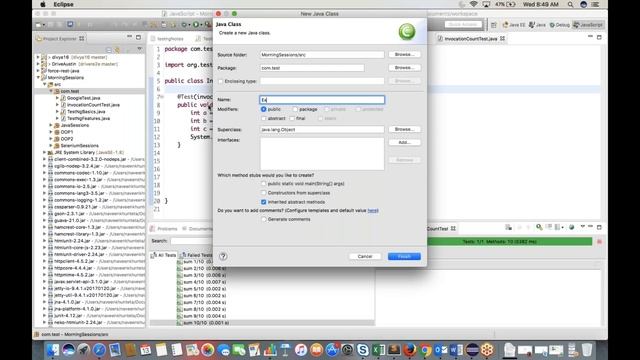Open the Problems tab
This screenshot has width=640, height=360.
(164, 229)
